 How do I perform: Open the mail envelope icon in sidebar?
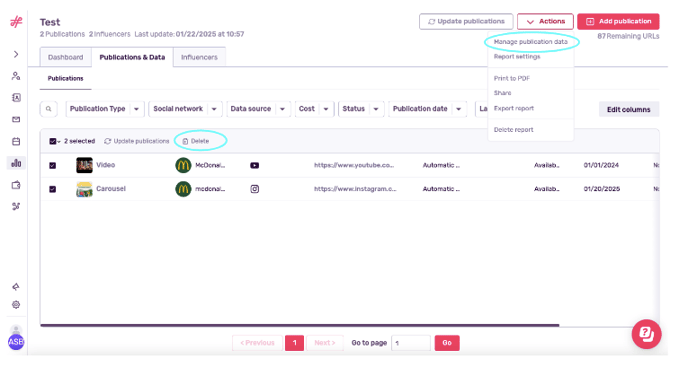pos(16,119)
